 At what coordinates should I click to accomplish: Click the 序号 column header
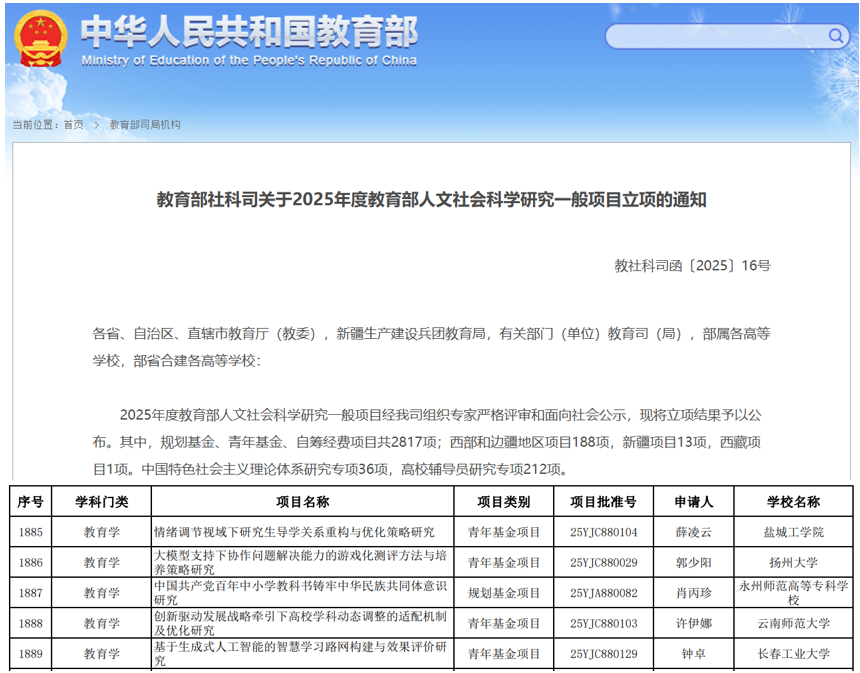coord(30,502)
